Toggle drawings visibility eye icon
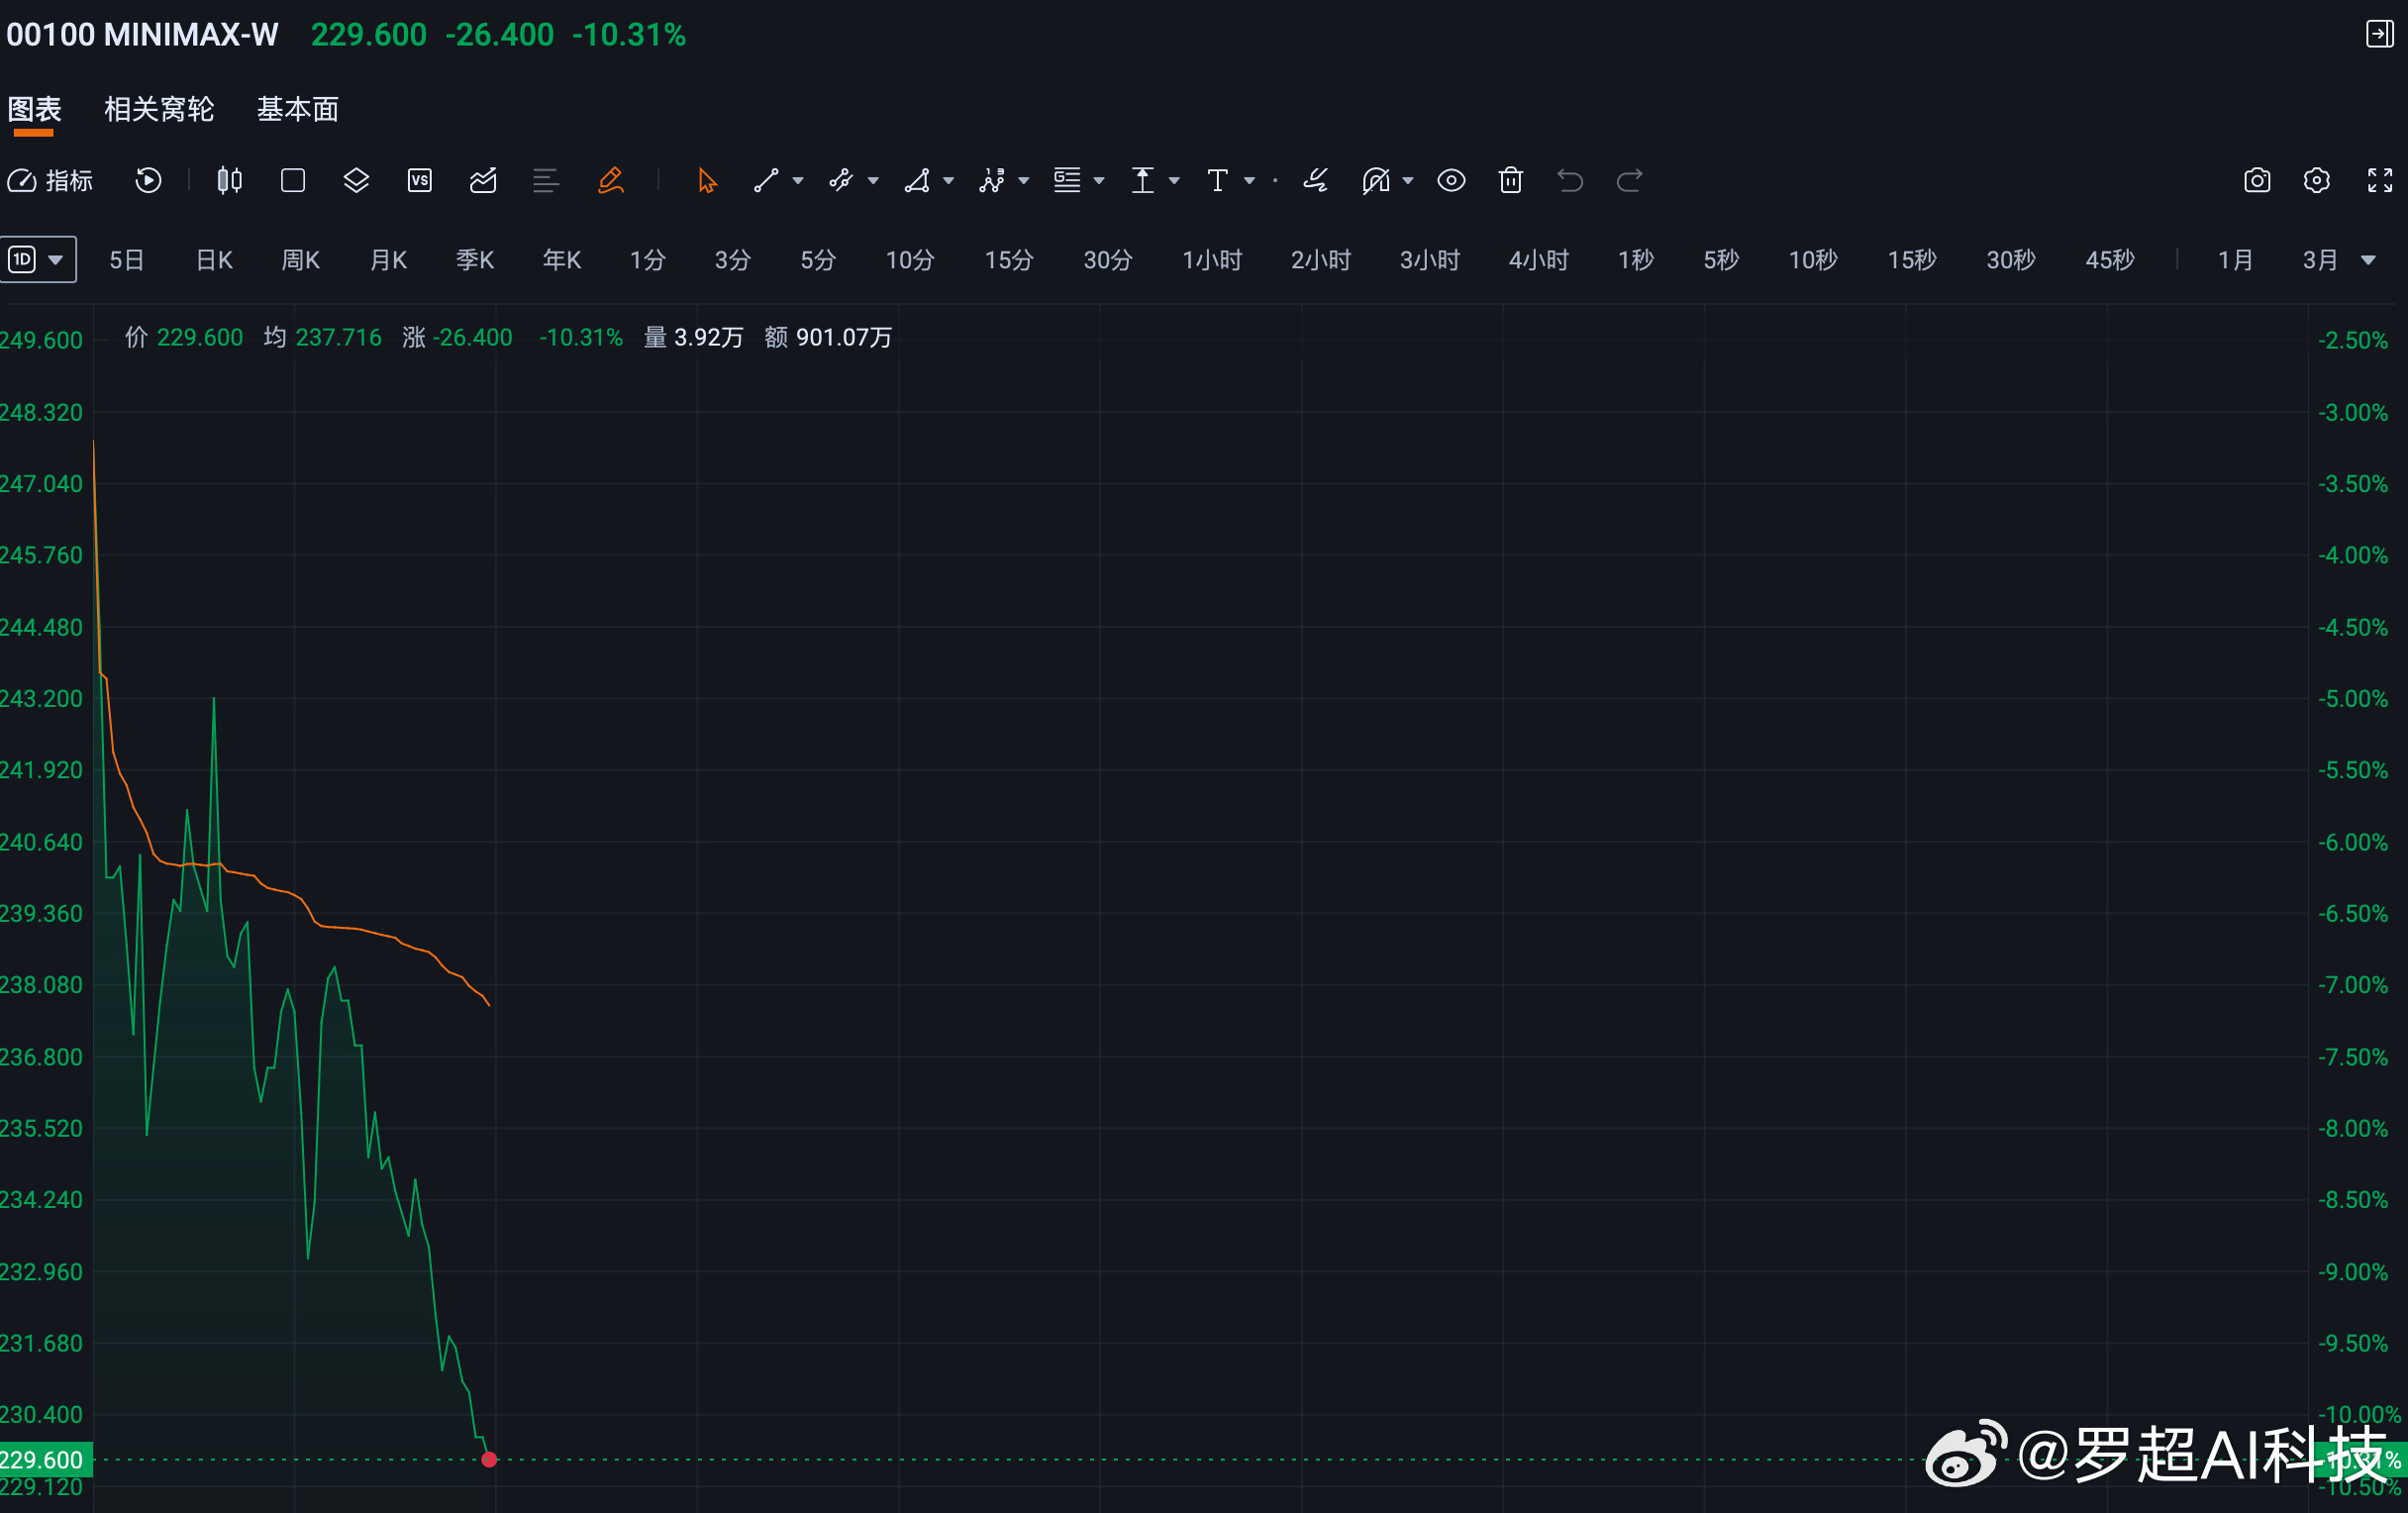The height and width of the screenshot is (1513, 2408). (x=1451, y=180)
